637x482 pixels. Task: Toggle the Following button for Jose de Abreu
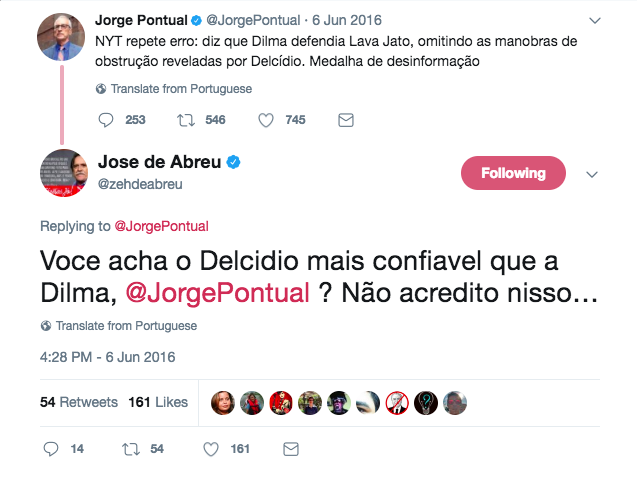(513, 173)
